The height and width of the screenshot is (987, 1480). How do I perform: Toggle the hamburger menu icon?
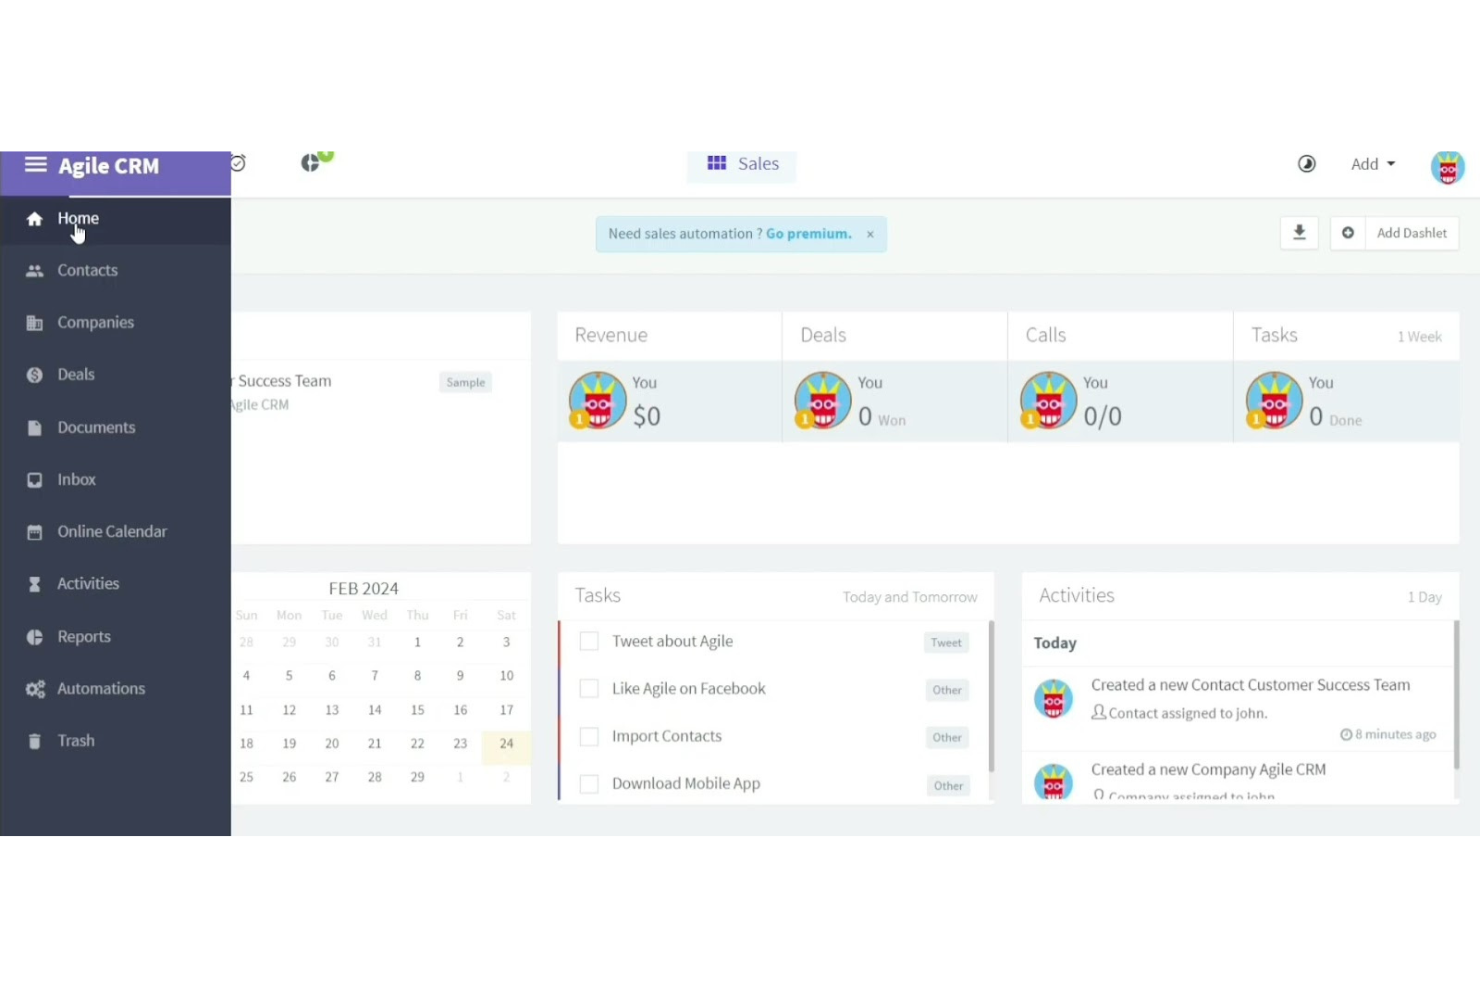(x=36, y=164)
